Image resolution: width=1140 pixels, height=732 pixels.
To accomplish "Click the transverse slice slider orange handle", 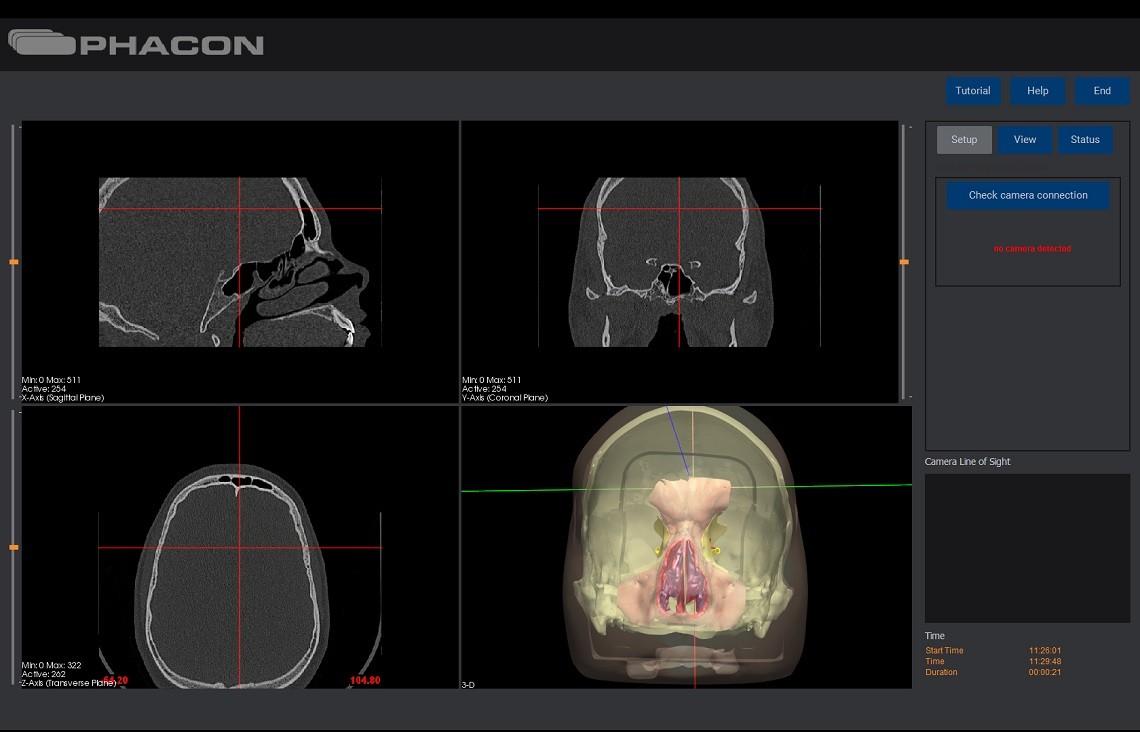I will pos(14,548).
